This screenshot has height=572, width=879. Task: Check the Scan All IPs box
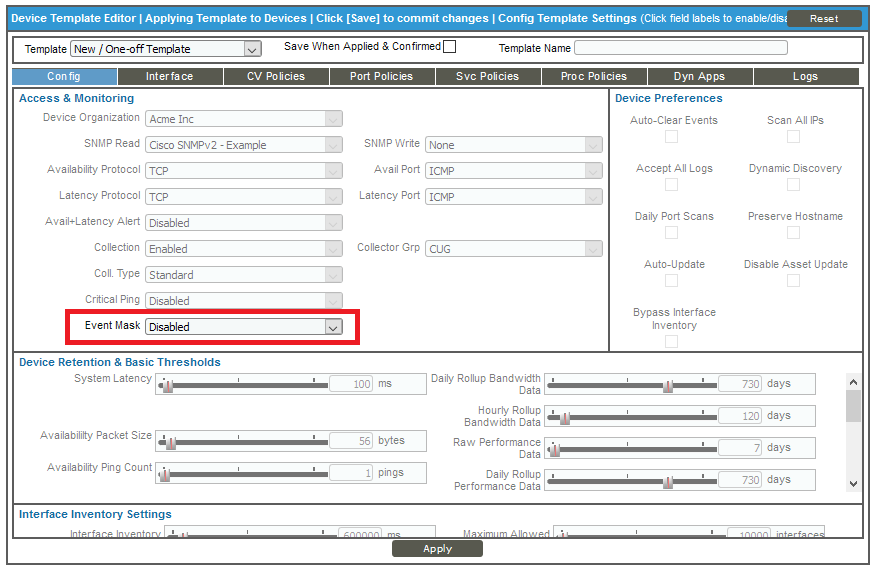pos(793,137)
